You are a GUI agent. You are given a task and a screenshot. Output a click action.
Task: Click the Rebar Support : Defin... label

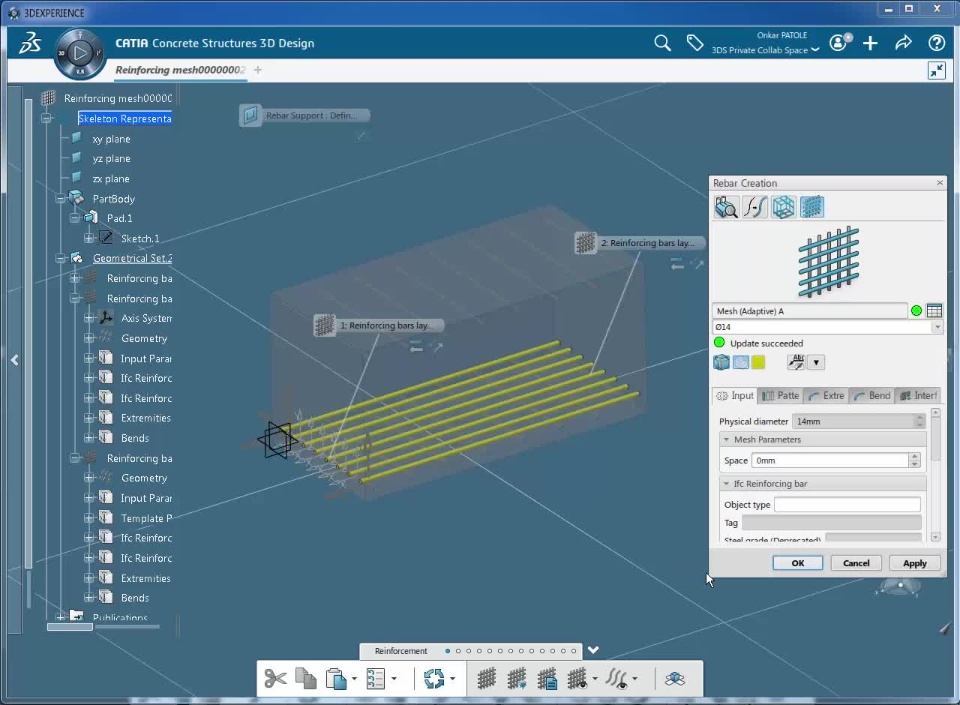pyautogui.click(x=305, y=115)
